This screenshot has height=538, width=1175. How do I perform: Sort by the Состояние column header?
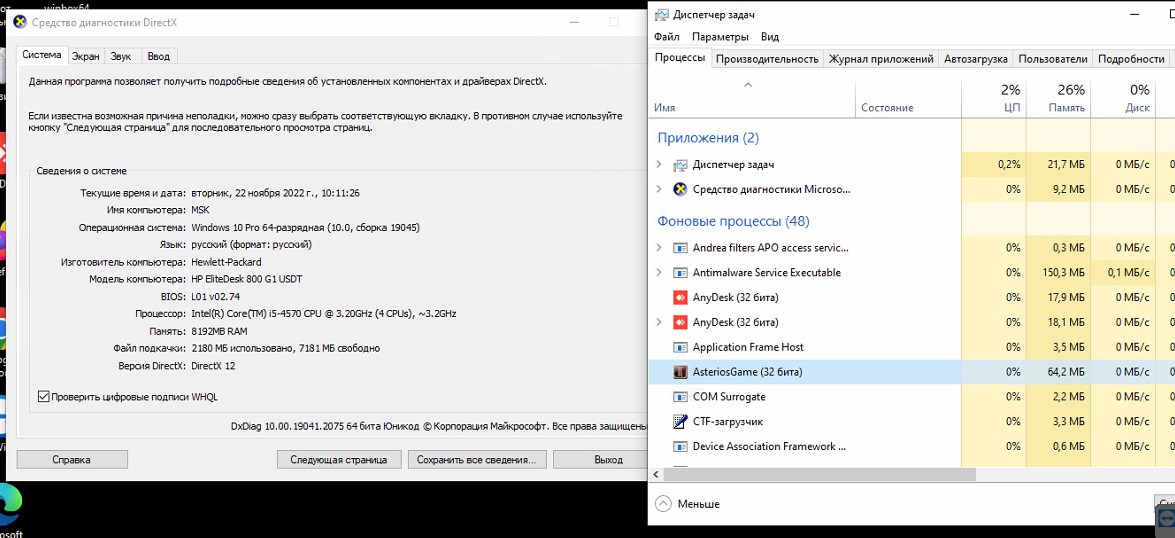(x=908, y=98)
